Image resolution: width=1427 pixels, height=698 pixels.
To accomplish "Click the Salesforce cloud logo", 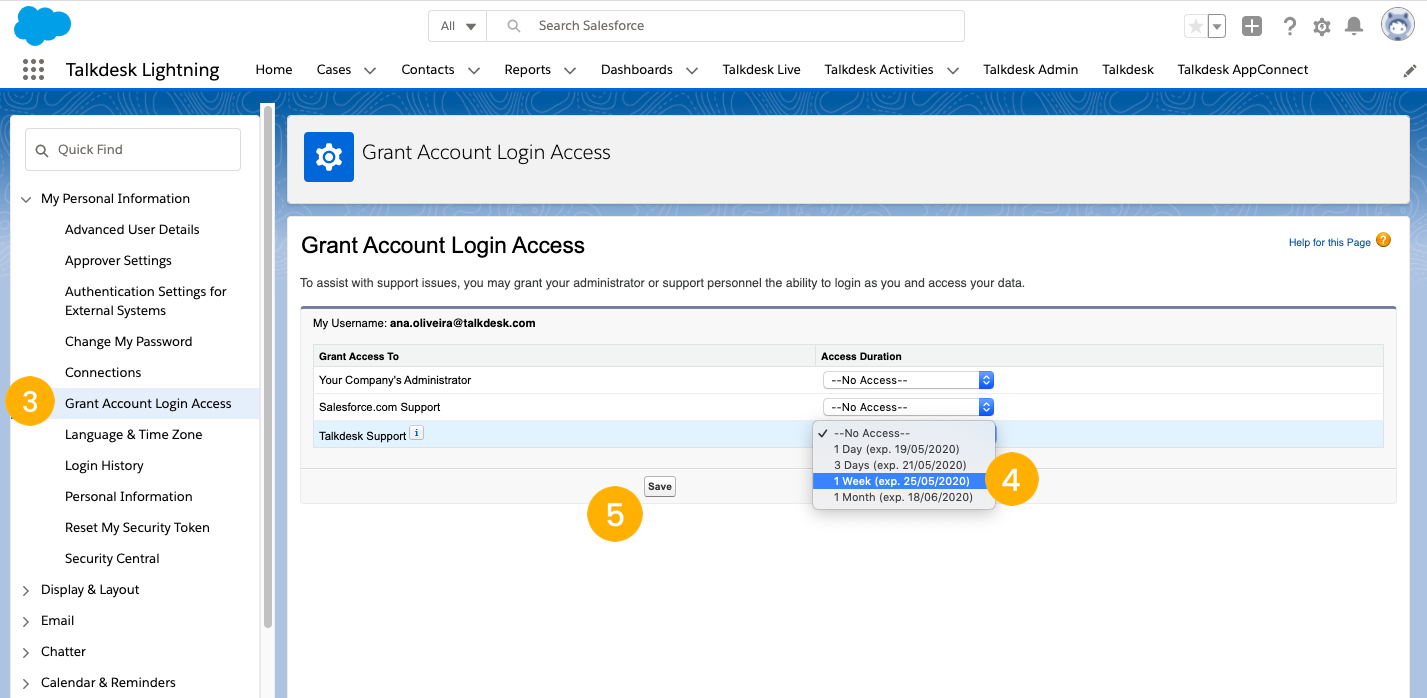I will click(42, 25).
